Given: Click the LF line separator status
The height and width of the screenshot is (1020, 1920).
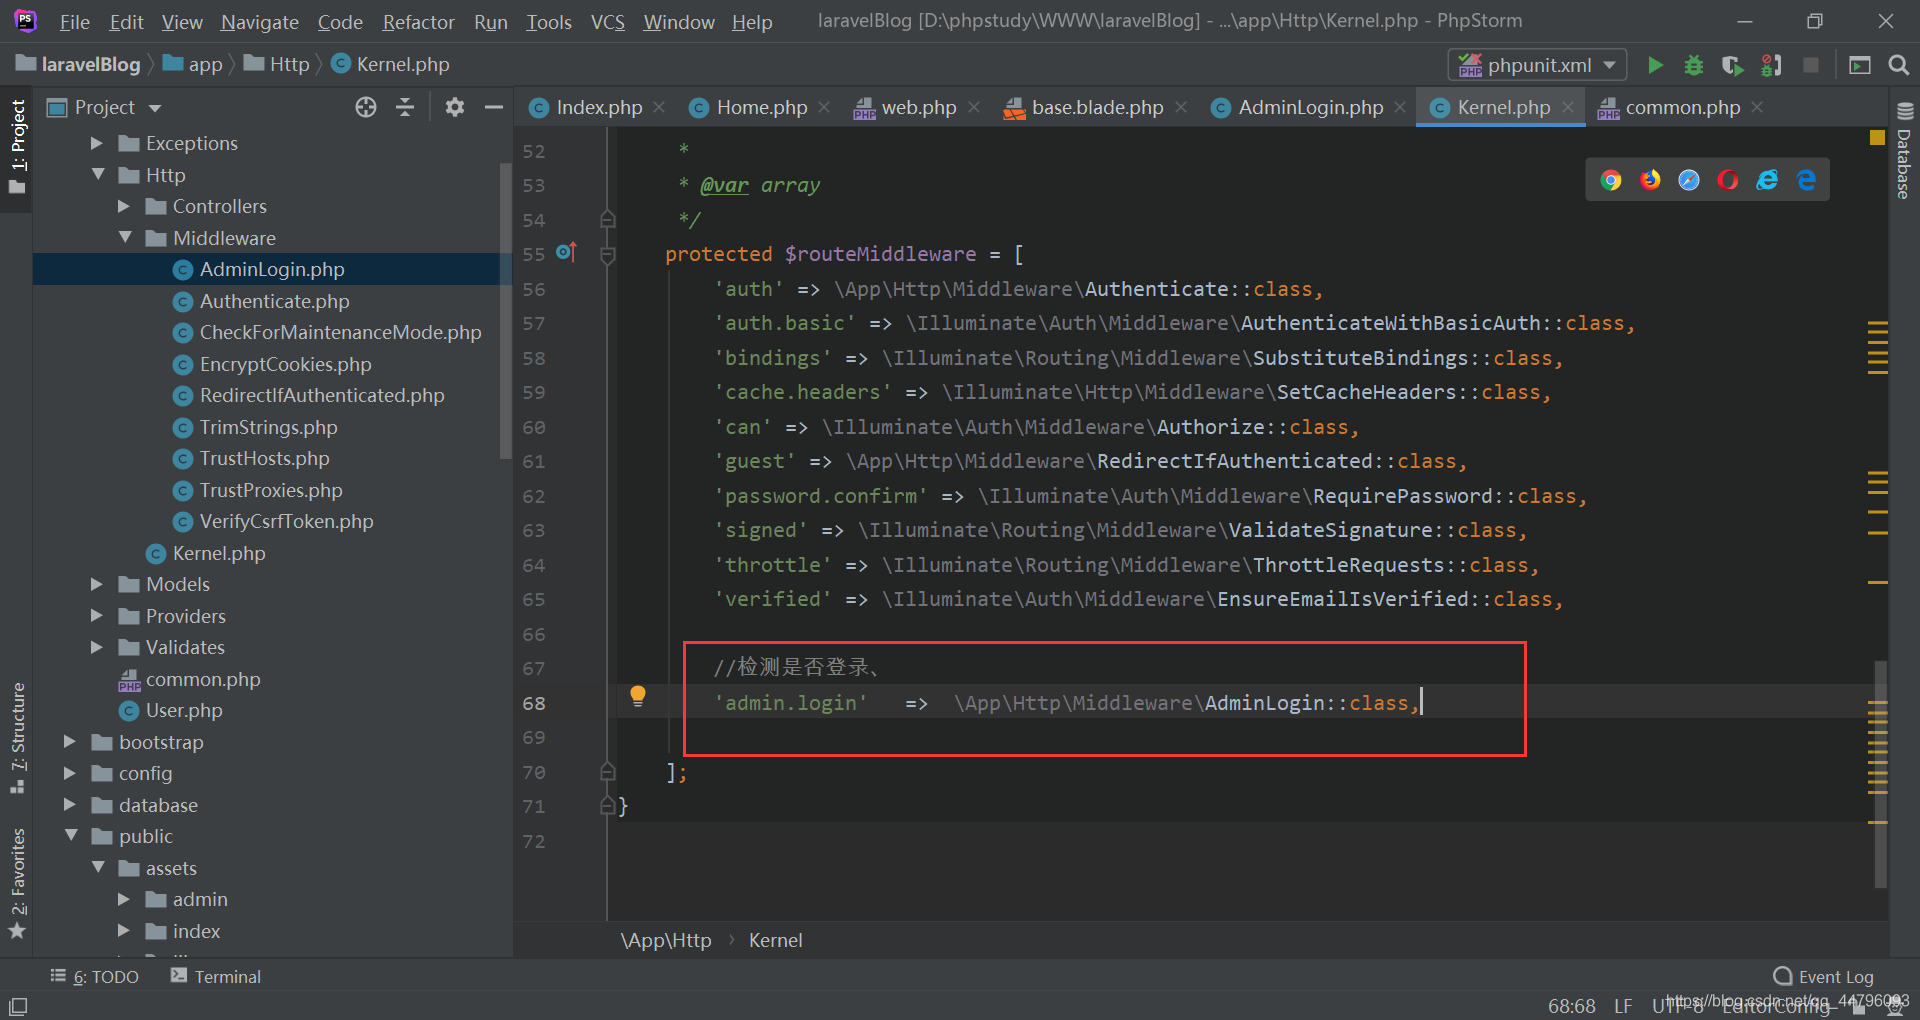Looking at the screenshot, I should tap(1623, 1006).
